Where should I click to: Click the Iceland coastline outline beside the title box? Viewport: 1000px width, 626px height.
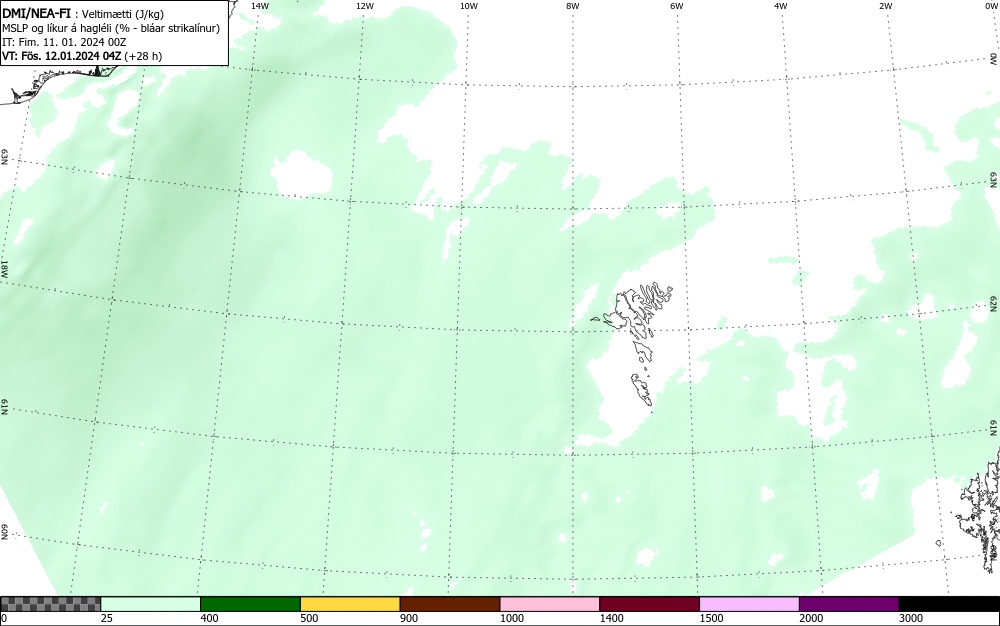[x=57, y=83]
